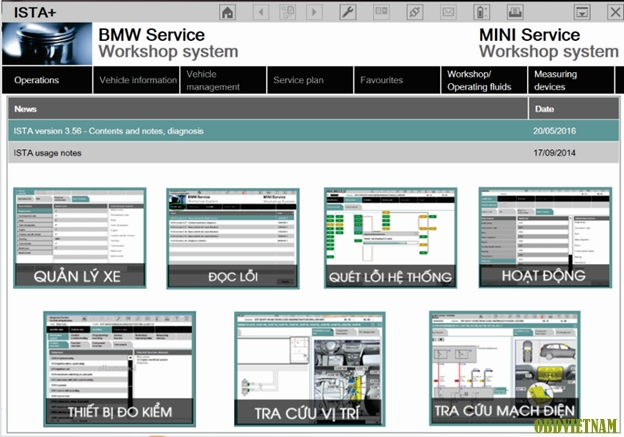Select the Operations tab

47,80
